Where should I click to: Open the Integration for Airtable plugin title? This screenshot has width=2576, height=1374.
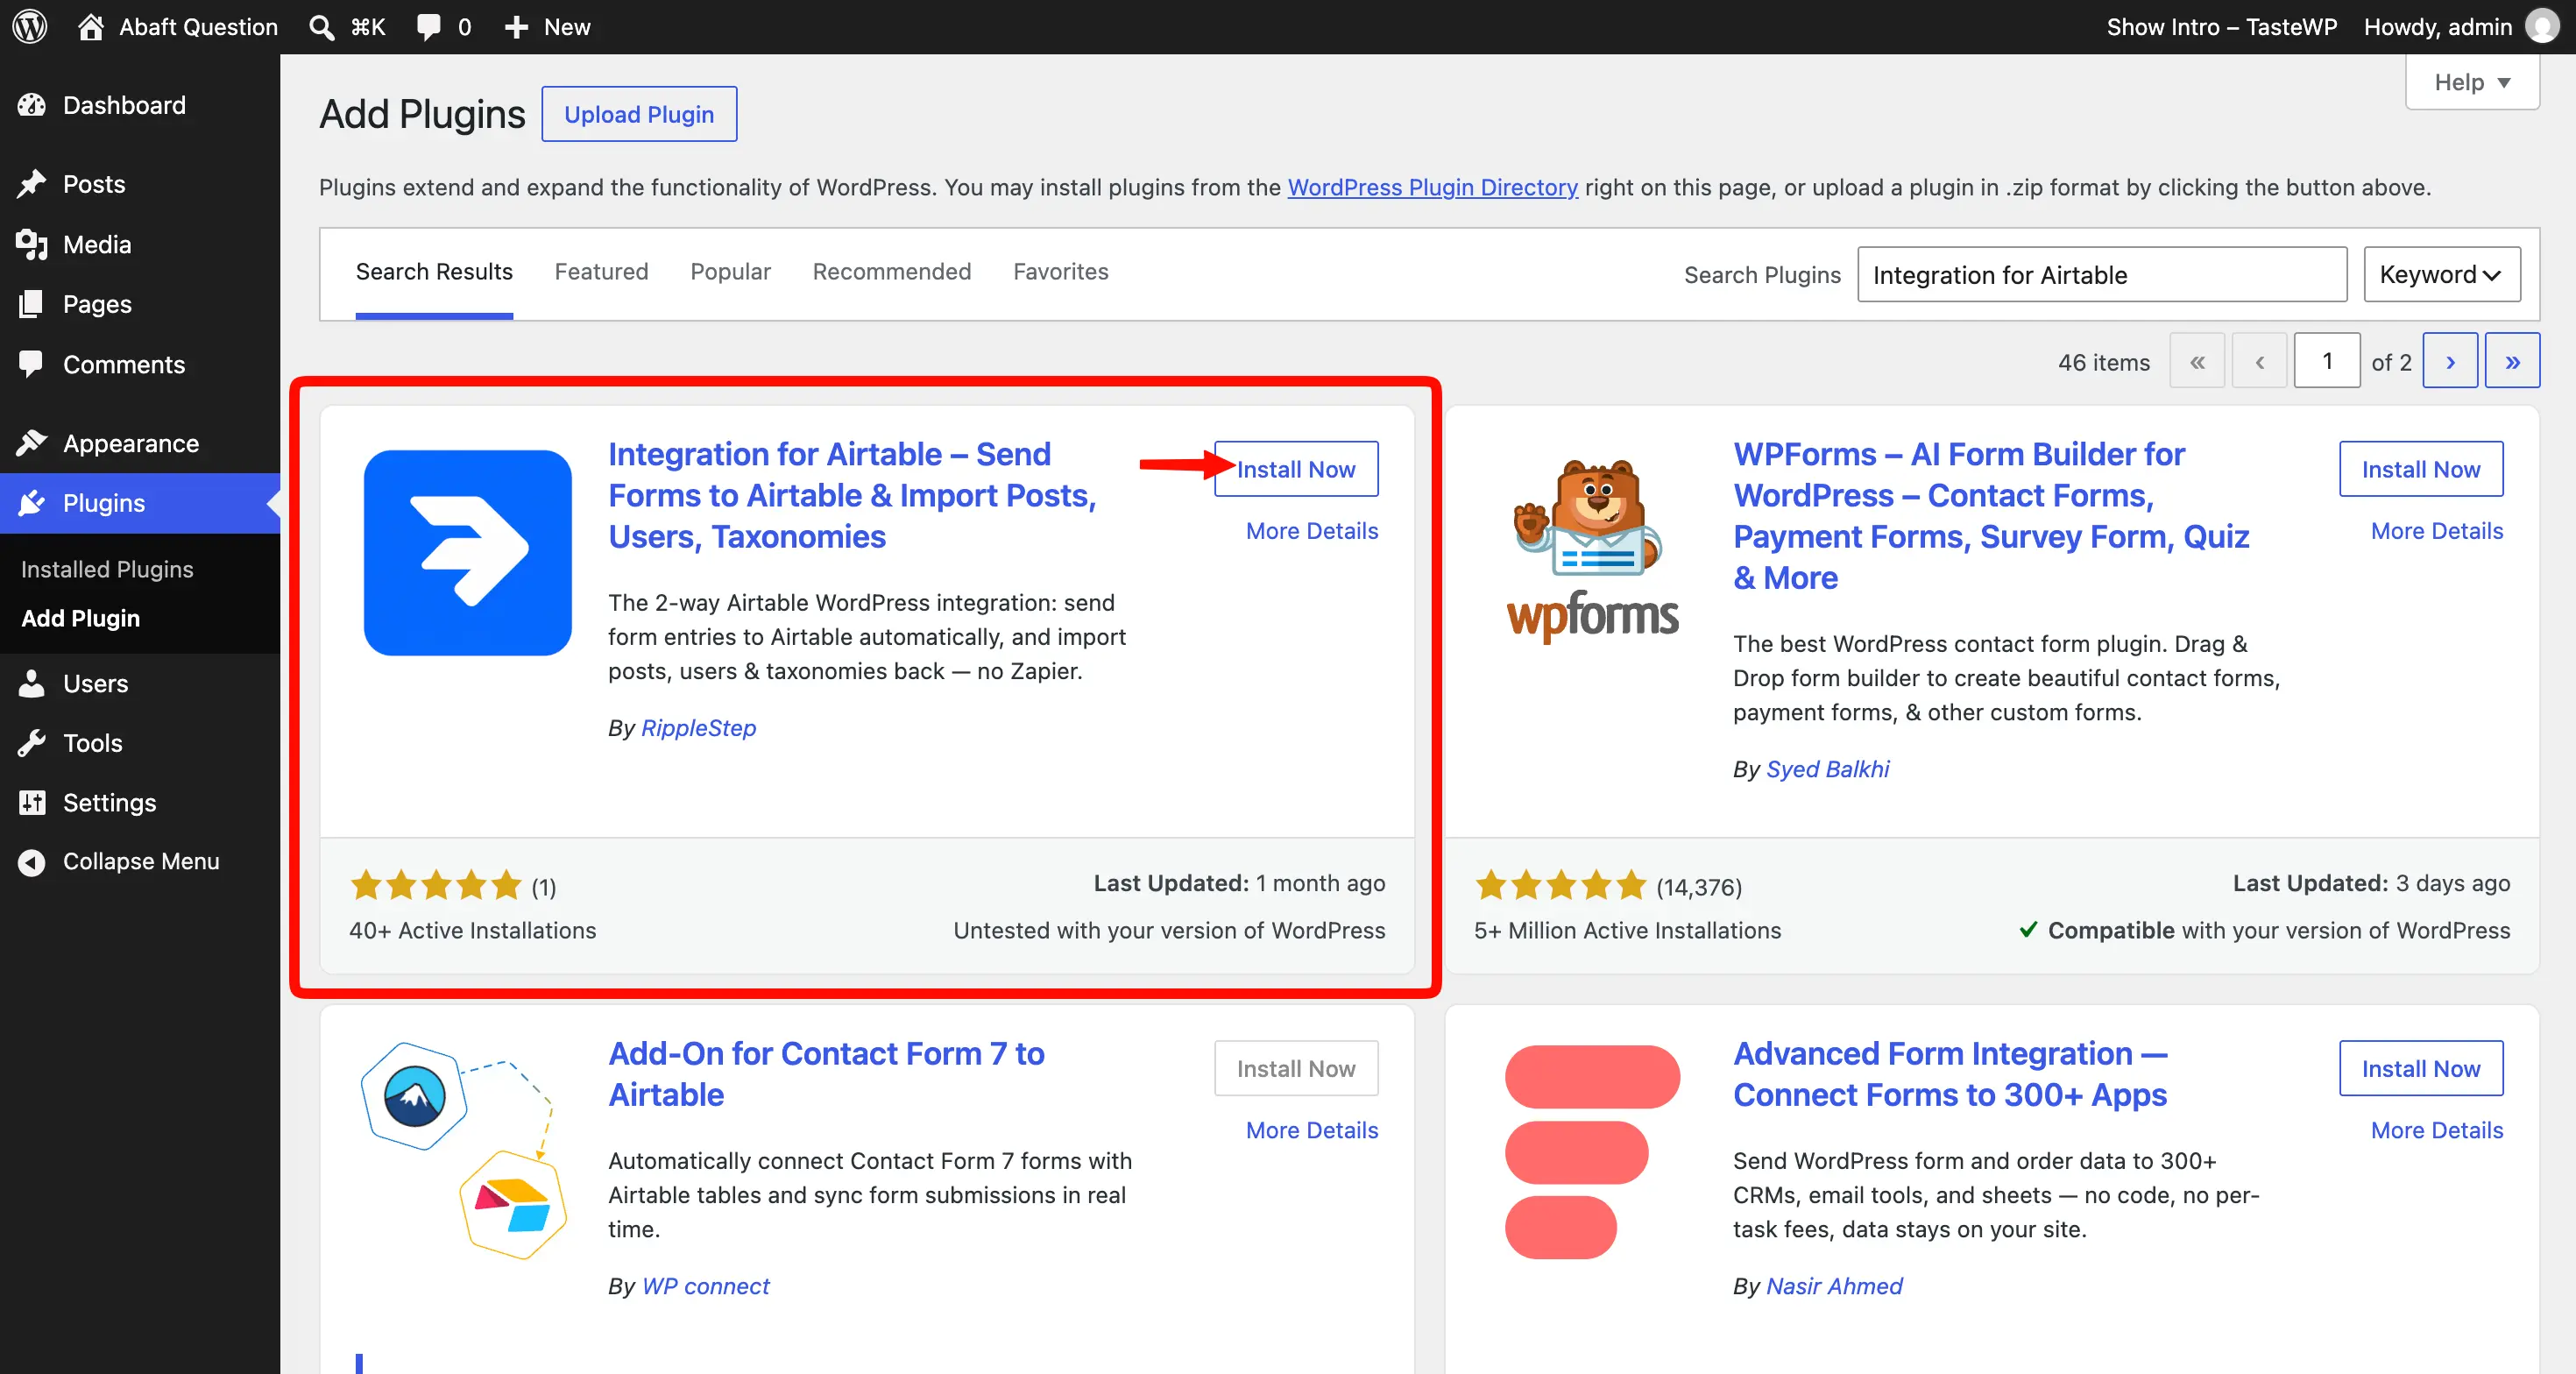tap(851, 495)
